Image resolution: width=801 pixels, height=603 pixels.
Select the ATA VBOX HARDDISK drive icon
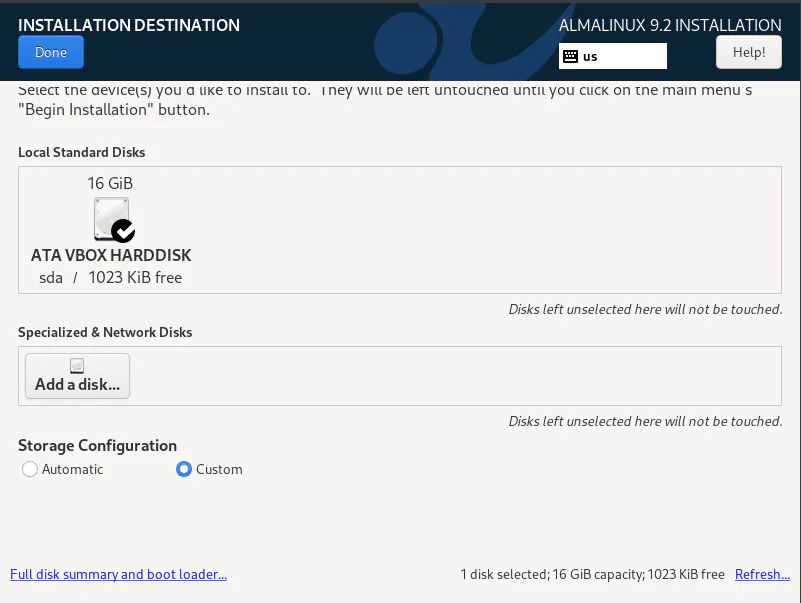(x=112, y=219)
